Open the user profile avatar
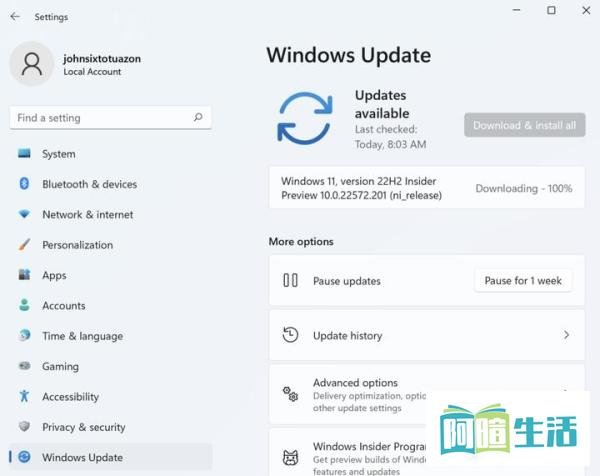Image resolution: width=600 pixels, height=476 pixels. pos(32,64)
